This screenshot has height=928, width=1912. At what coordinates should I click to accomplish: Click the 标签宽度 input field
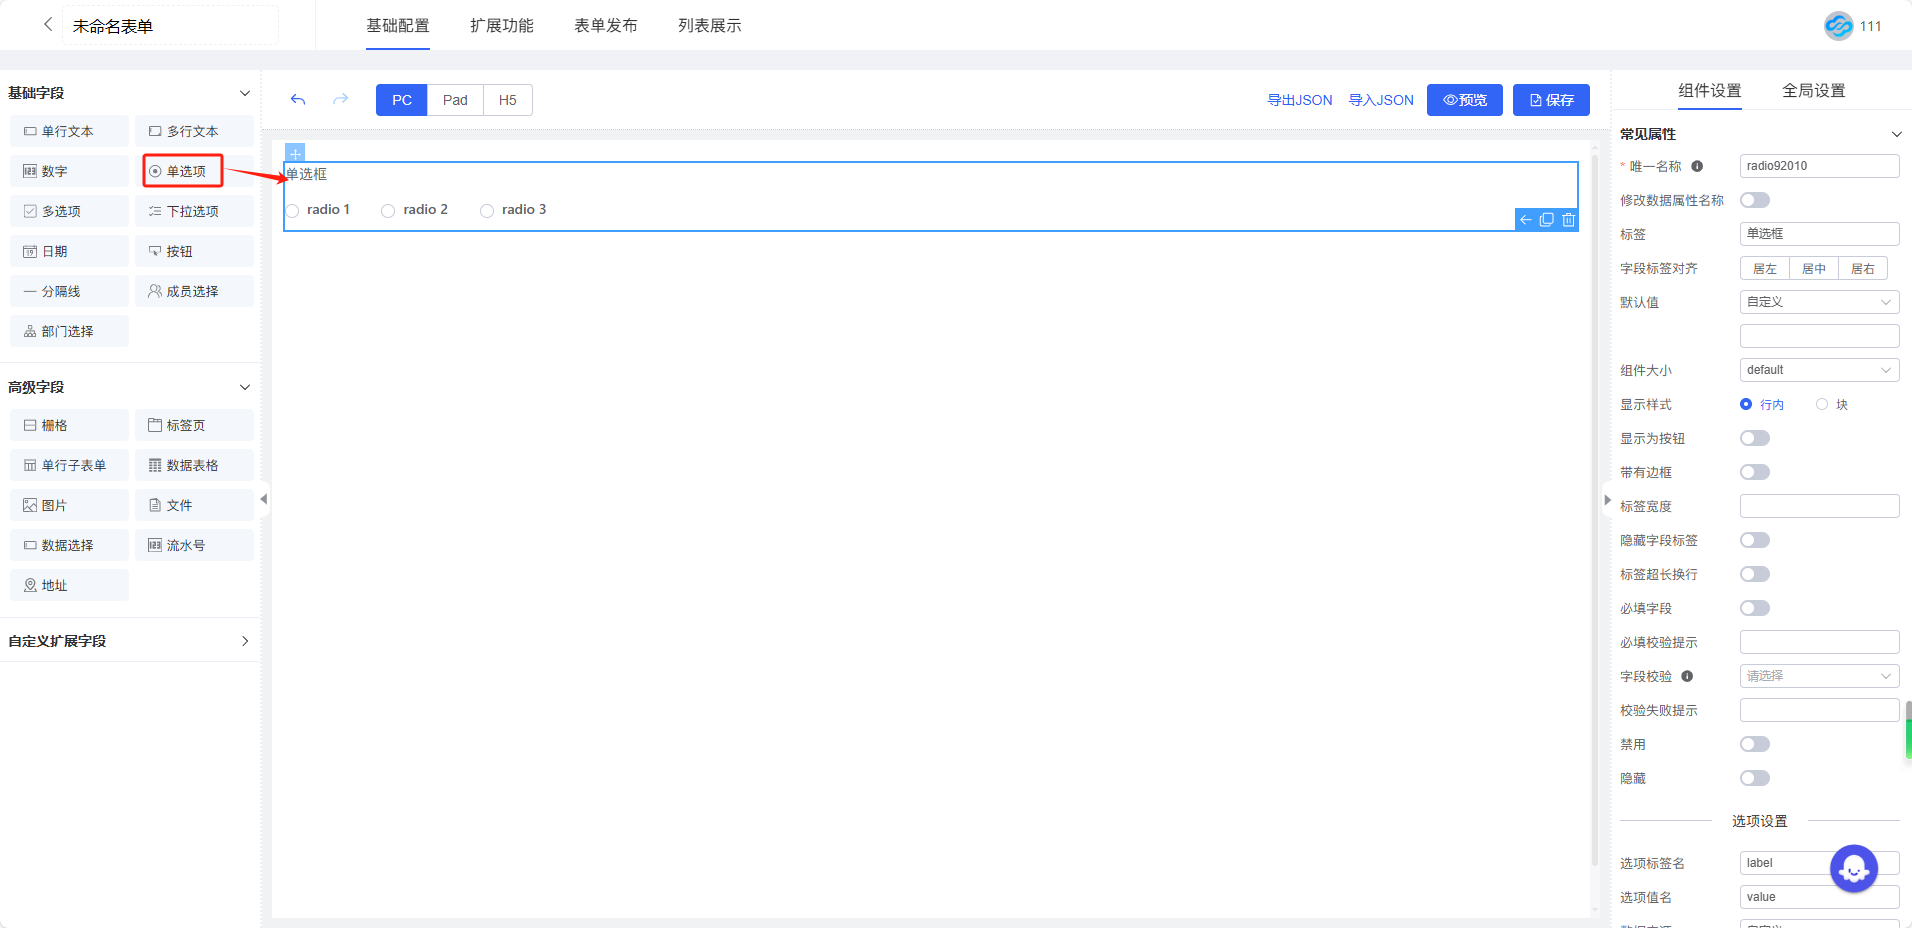pos(1818,506)
